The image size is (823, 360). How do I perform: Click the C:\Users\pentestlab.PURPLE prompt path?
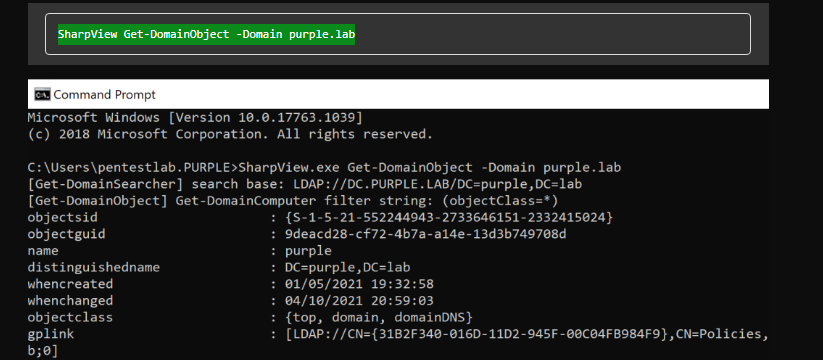pos(132,168)
